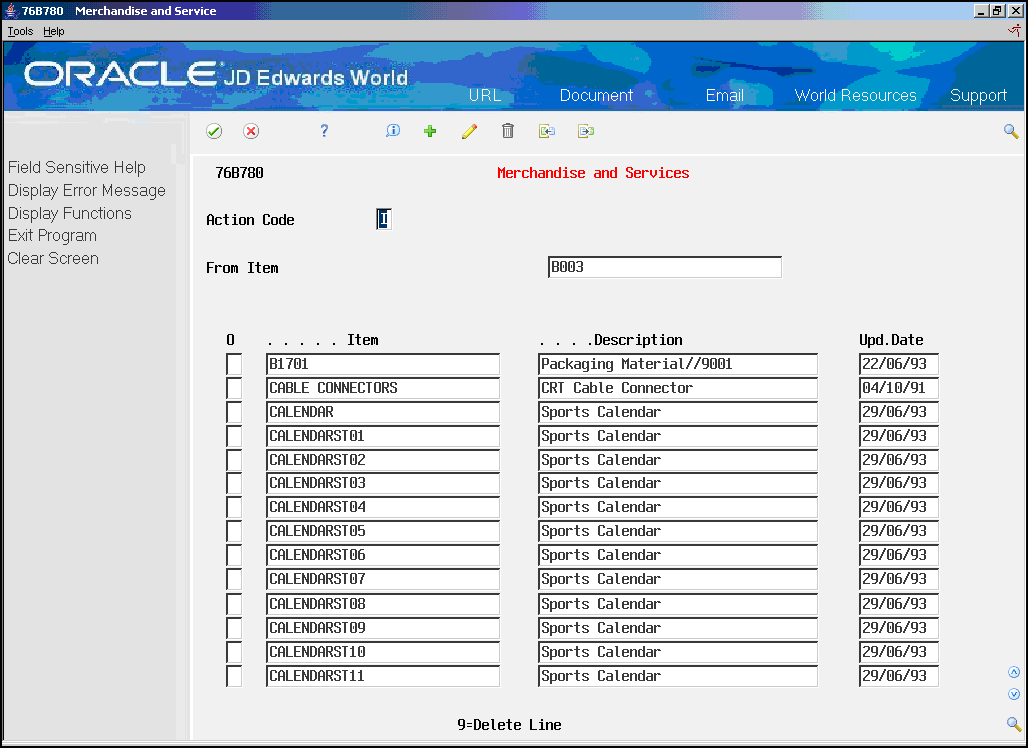Click the bottom right magnifier icon

click(1014, 724)
